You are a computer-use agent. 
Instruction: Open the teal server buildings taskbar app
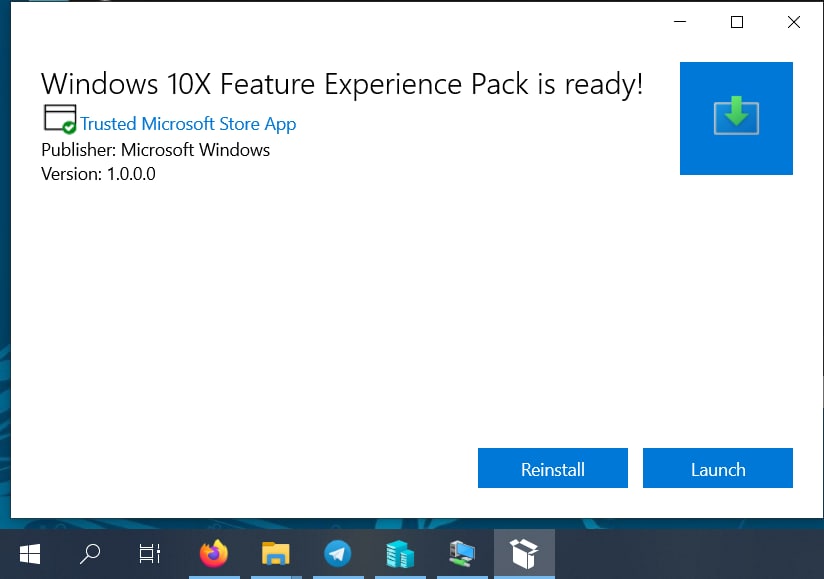(399, 554)
